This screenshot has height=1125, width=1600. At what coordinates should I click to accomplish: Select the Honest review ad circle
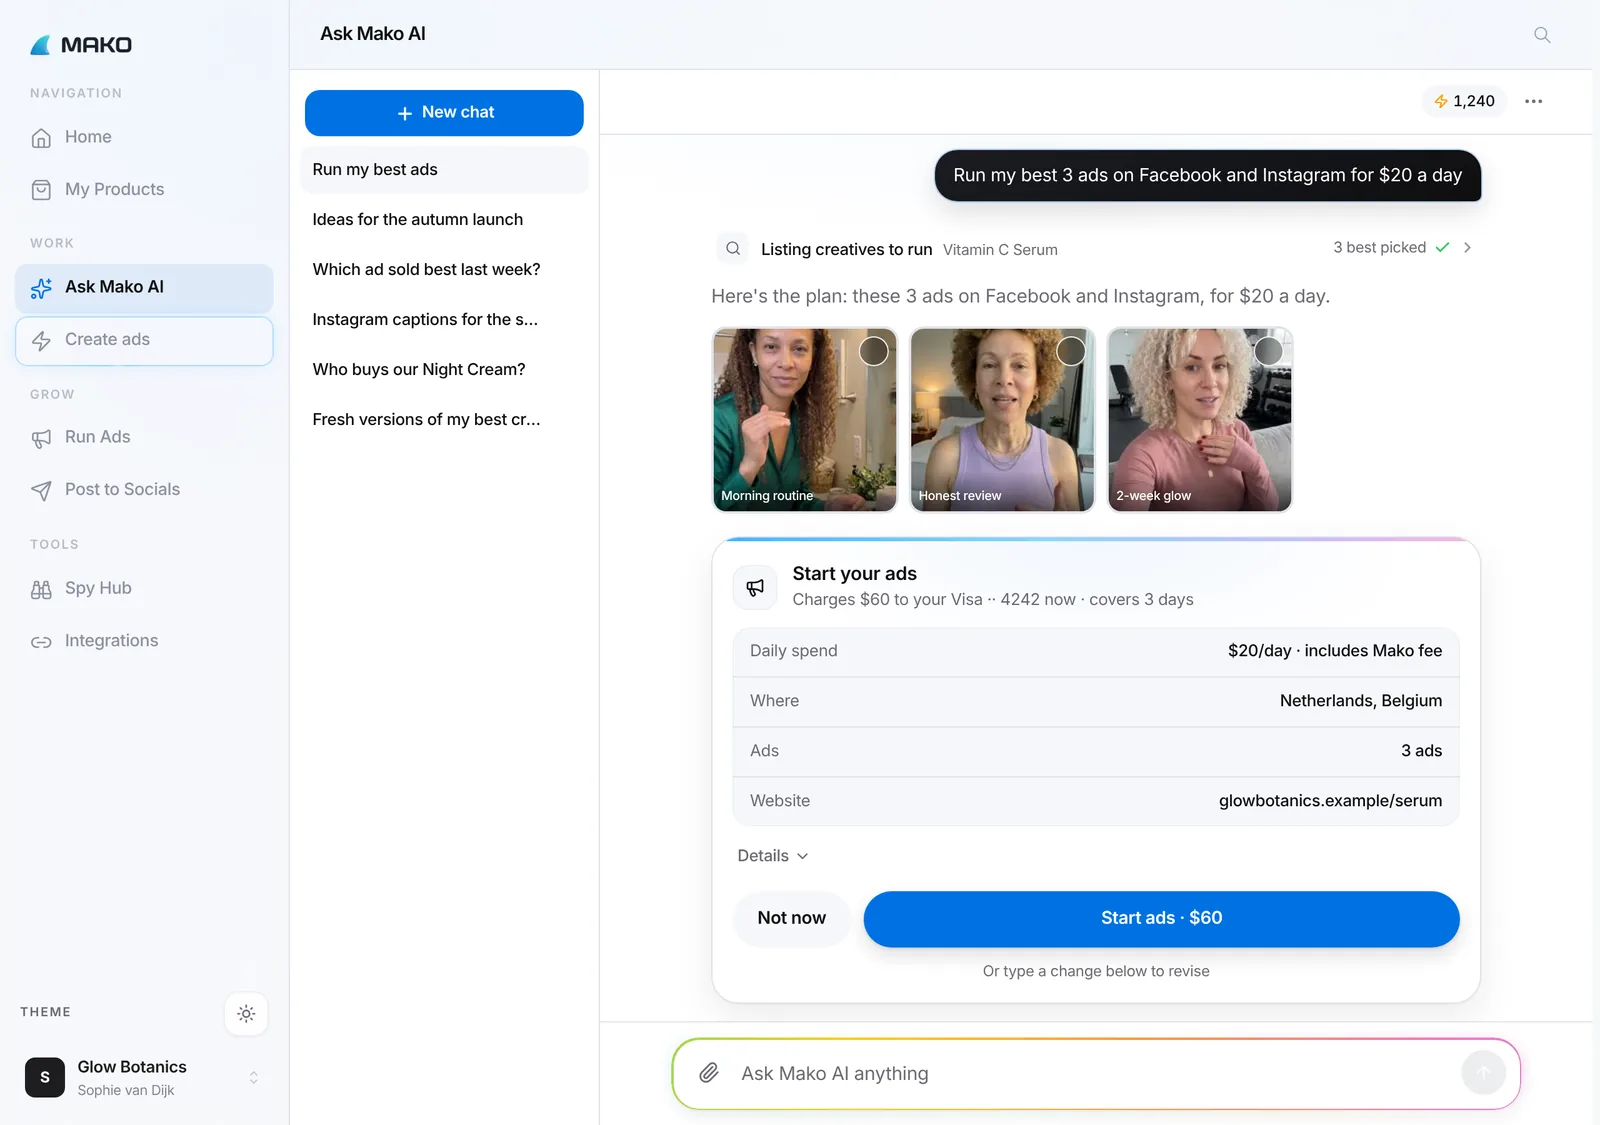(x=1071, y=351)
